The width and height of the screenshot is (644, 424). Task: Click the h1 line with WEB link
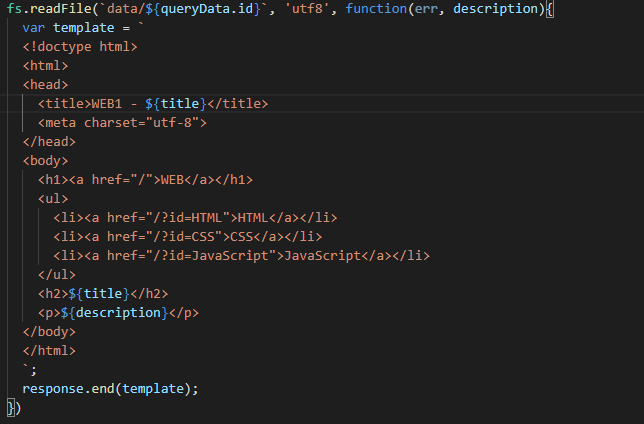coord(145,180)
